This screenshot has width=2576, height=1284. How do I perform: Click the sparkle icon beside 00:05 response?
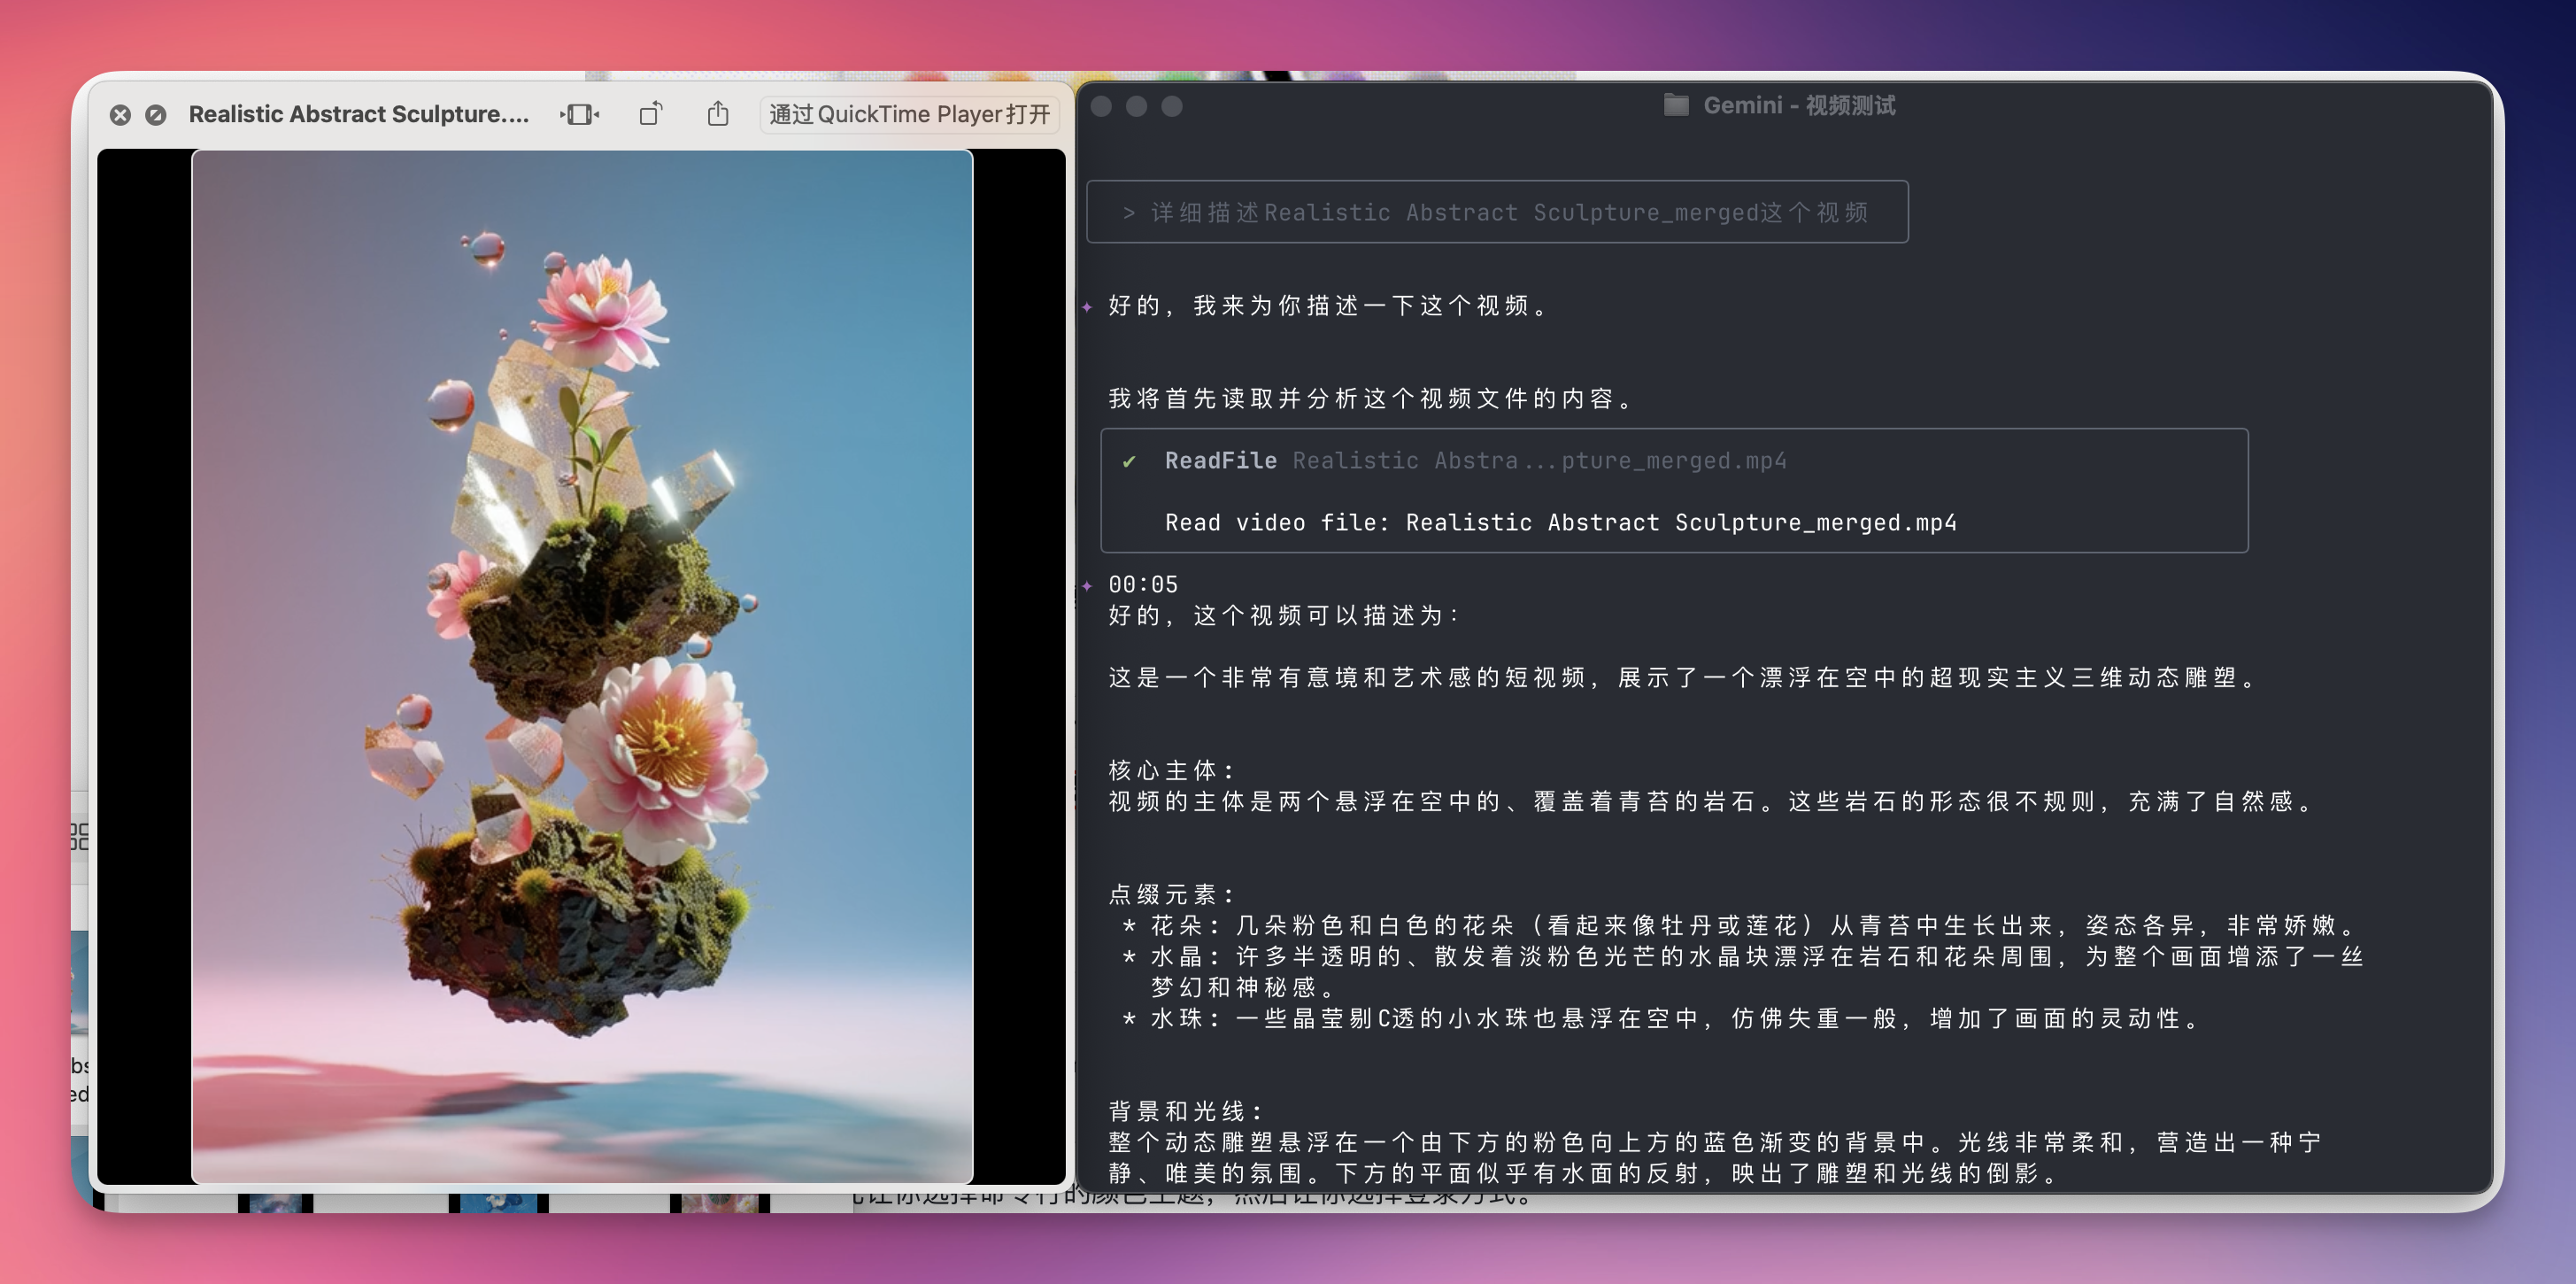click(x=1087, y=585)
